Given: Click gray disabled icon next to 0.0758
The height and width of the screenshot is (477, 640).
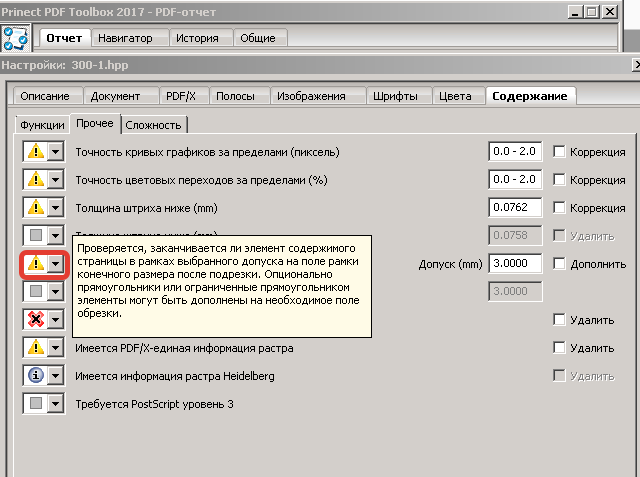Looking at the screenshot, I should (x=36, y=235).
